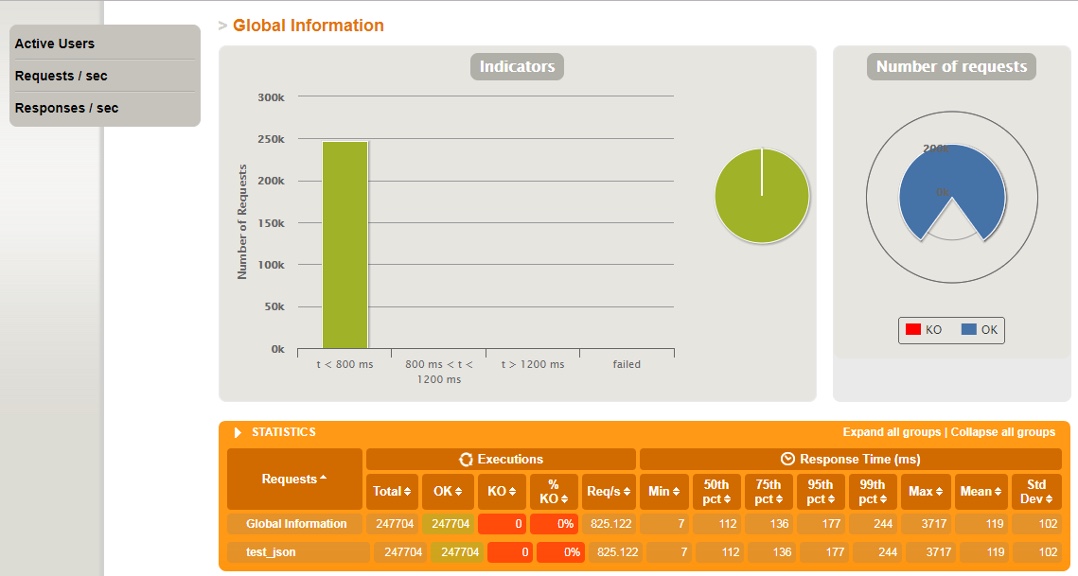Image resolution: width=1078 pixels, height=576 pixels.
Task: Sort by the Requests name column
Action: point(294,479)
